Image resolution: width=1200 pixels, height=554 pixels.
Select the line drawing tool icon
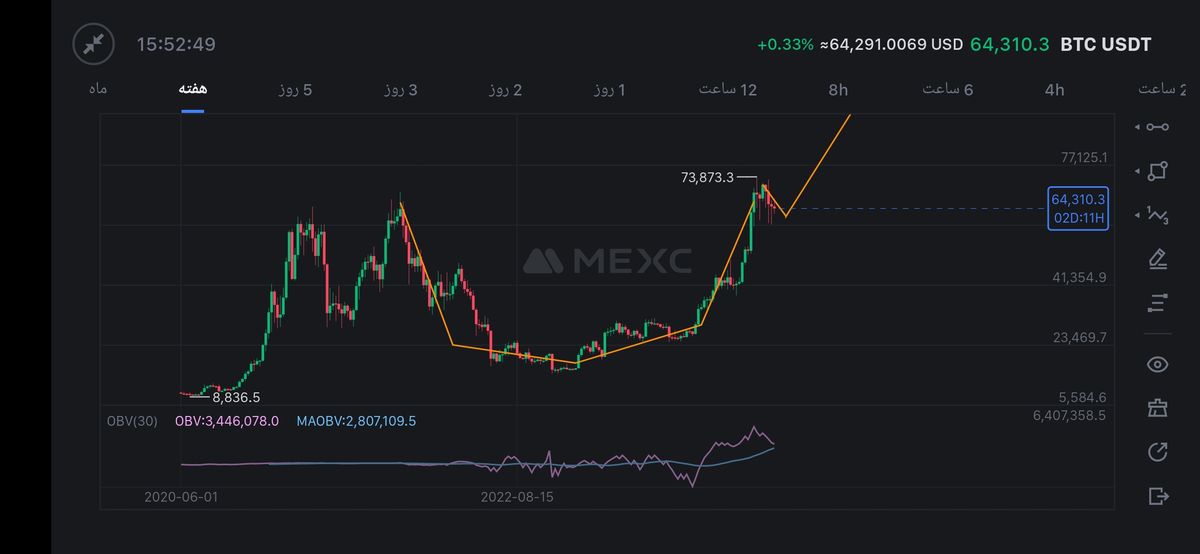[x=1158, y=126]
